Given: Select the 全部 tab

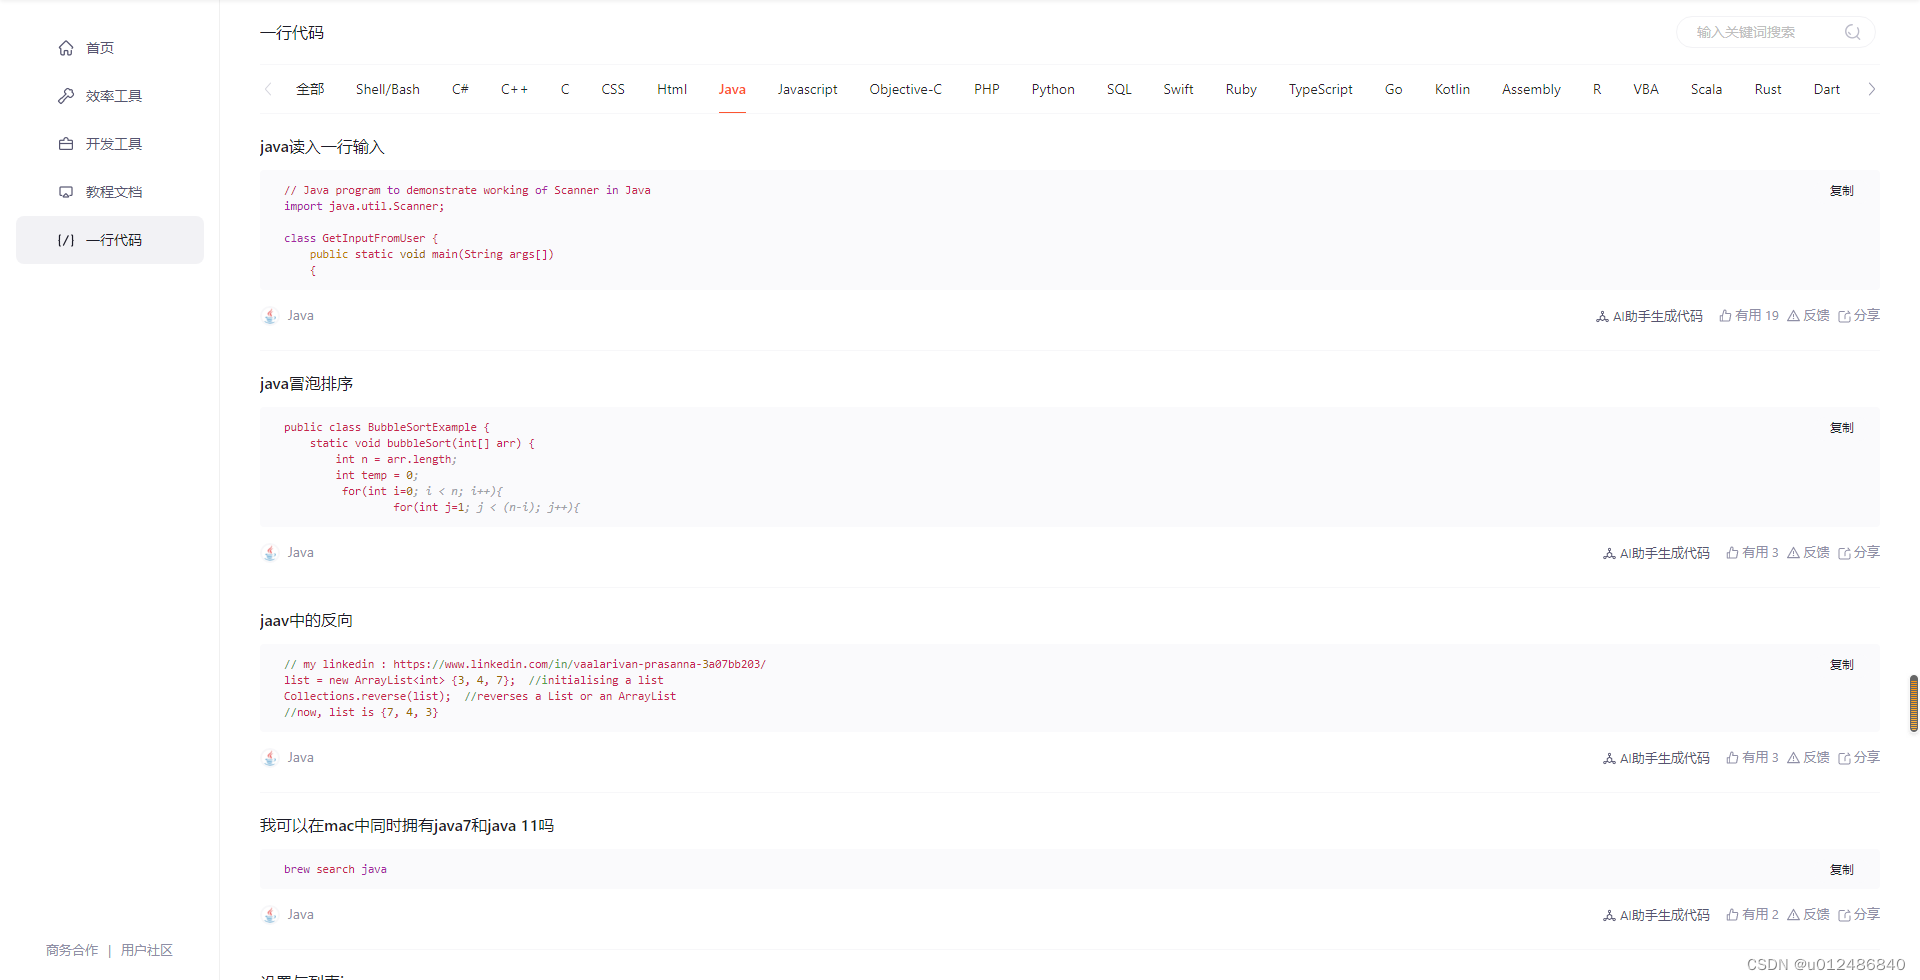Looking at the screenshot, I should pos(310,89).
